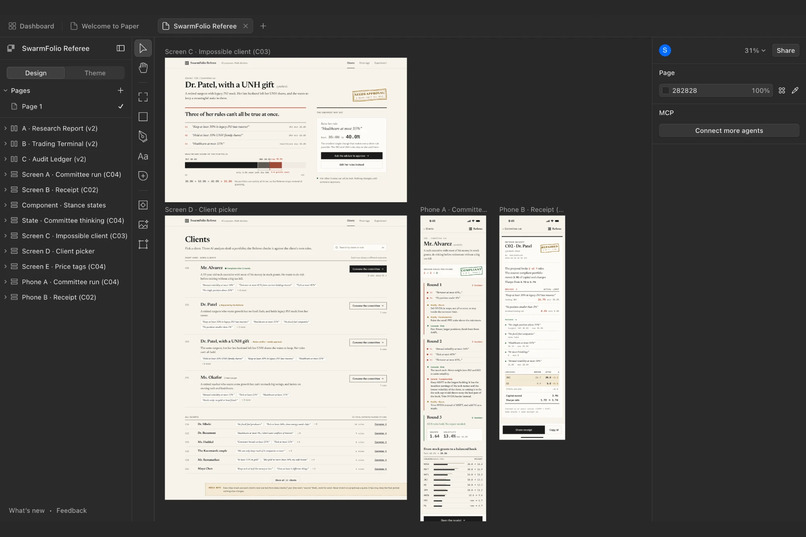Expand Screen C - Impossible client layer
This screenshot has height=537, width=806.
(6, 236)
